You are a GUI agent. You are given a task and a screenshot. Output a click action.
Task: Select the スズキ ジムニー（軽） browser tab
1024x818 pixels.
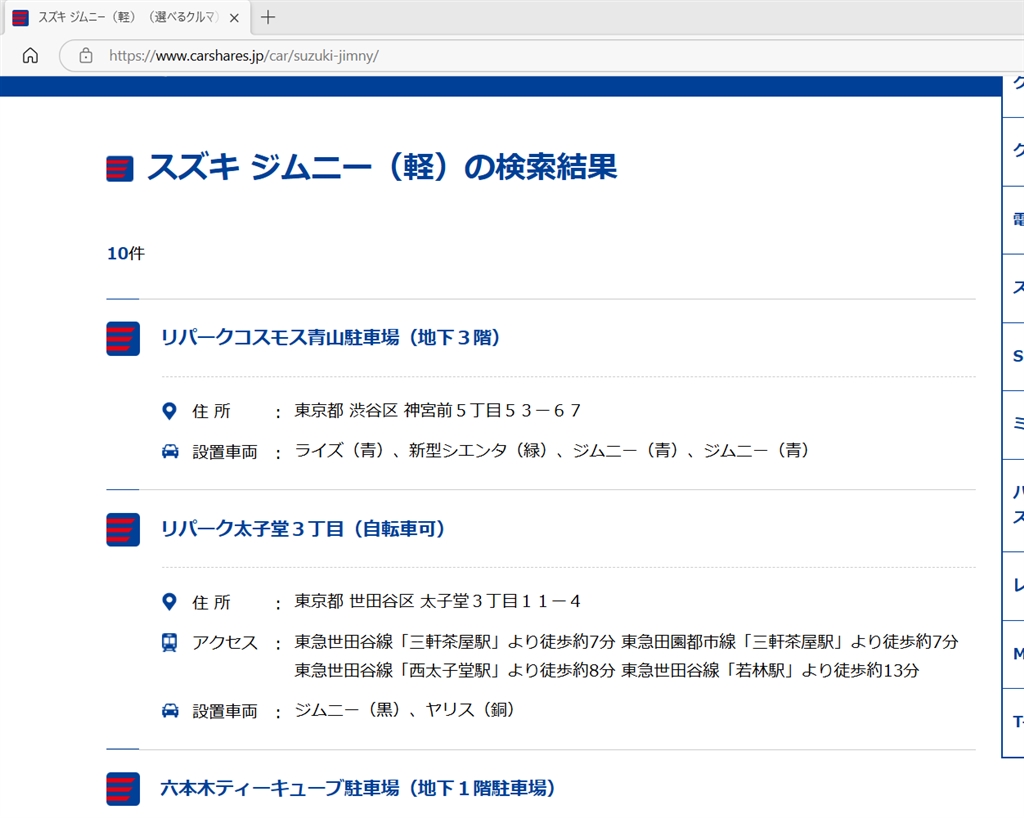coord(127,18)
